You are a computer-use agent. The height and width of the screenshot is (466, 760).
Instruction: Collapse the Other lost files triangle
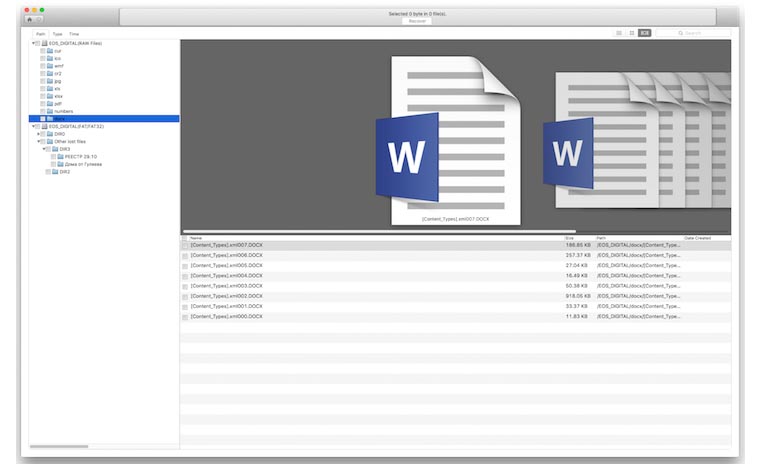pyautogui.click(x=39, y=142)
